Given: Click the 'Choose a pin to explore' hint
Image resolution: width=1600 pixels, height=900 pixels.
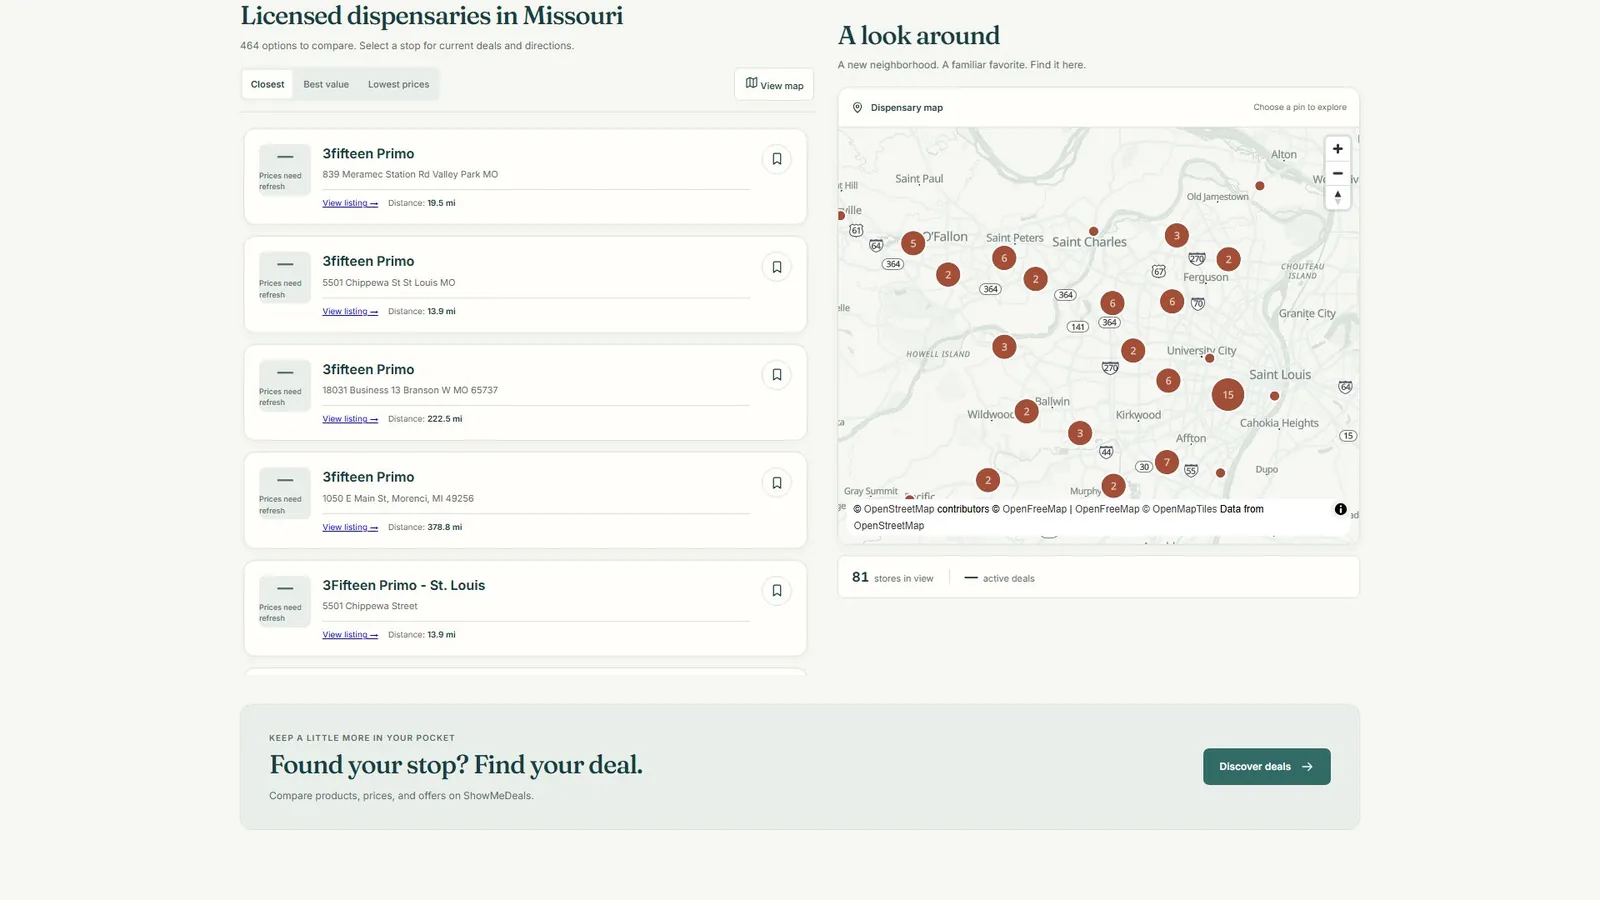Looking at the screenshot, I should click(x=1300, y=107).
